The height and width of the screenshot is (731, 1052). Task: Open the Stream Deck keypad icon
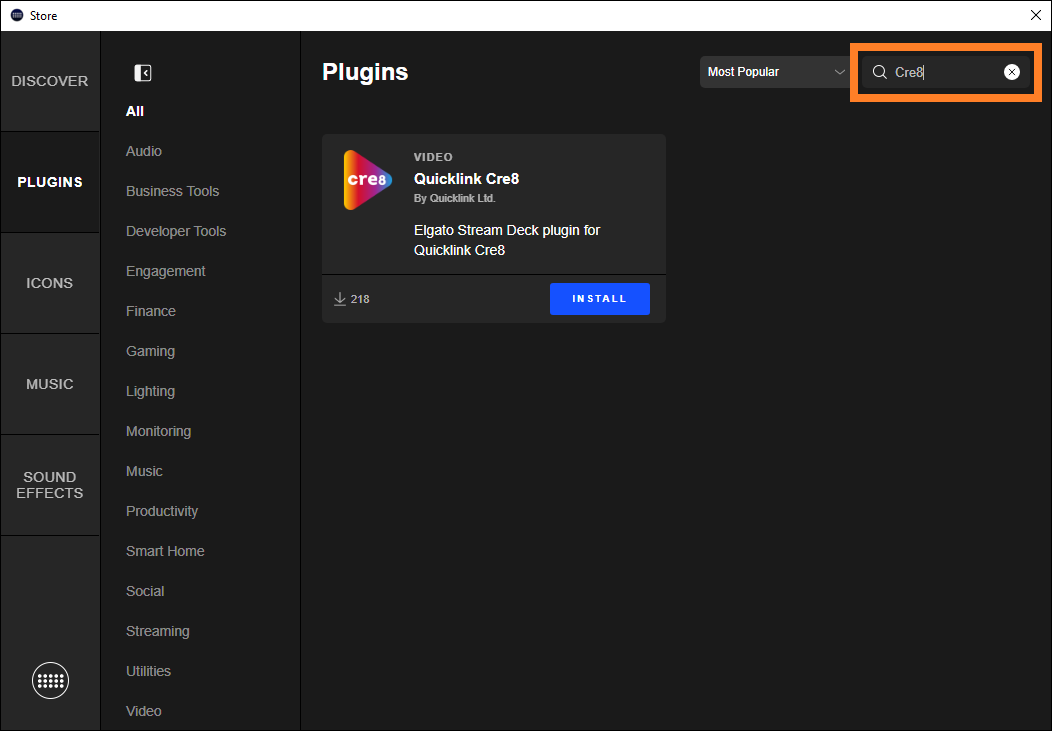coord(50,680)
